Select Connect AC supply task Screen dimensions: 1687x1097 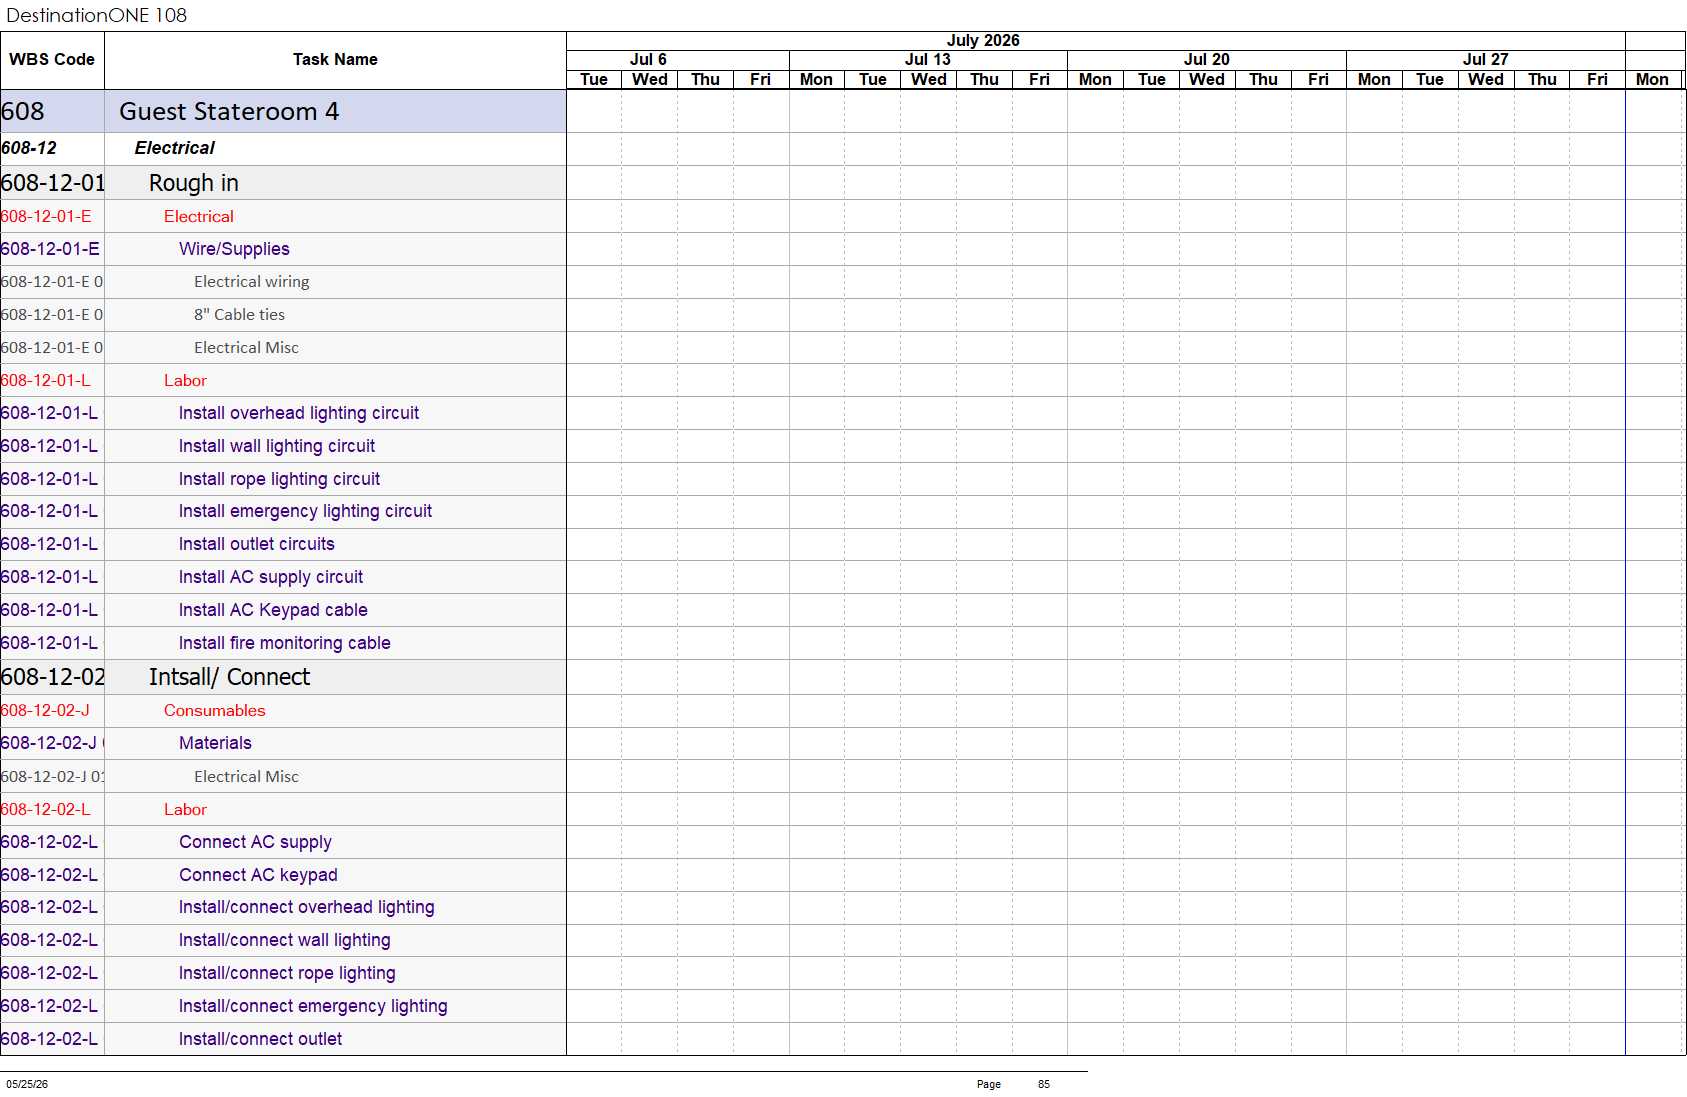(283, 842)
